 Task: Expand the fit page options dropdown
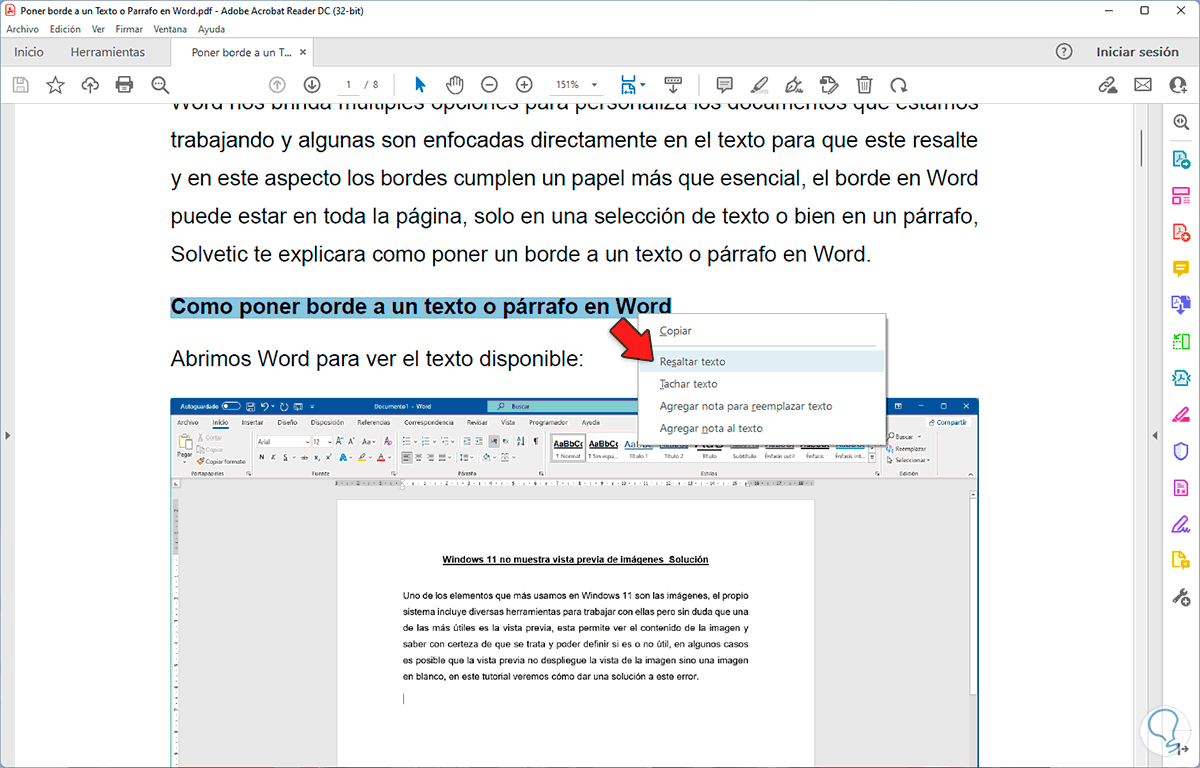pos(643,85)
